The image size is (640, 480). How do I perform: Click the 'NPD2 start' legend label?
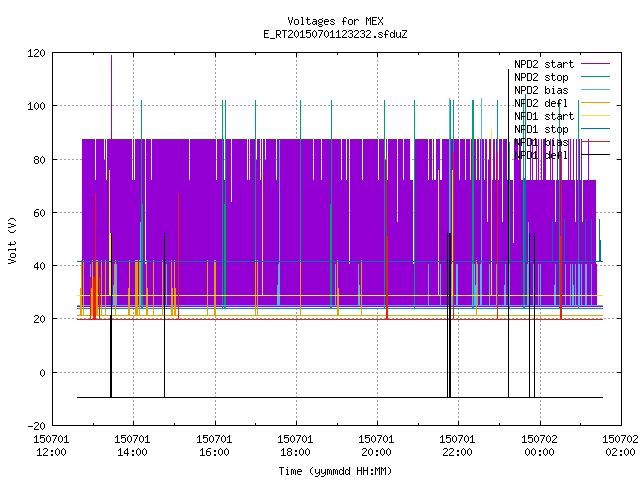click(544, 64)
